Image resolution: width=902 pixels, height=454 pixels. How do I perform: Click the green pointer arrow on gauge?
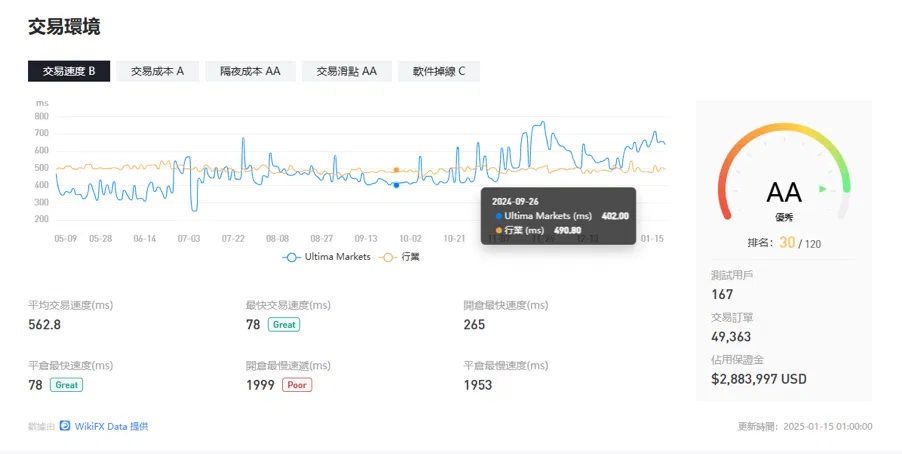[823, 189]
